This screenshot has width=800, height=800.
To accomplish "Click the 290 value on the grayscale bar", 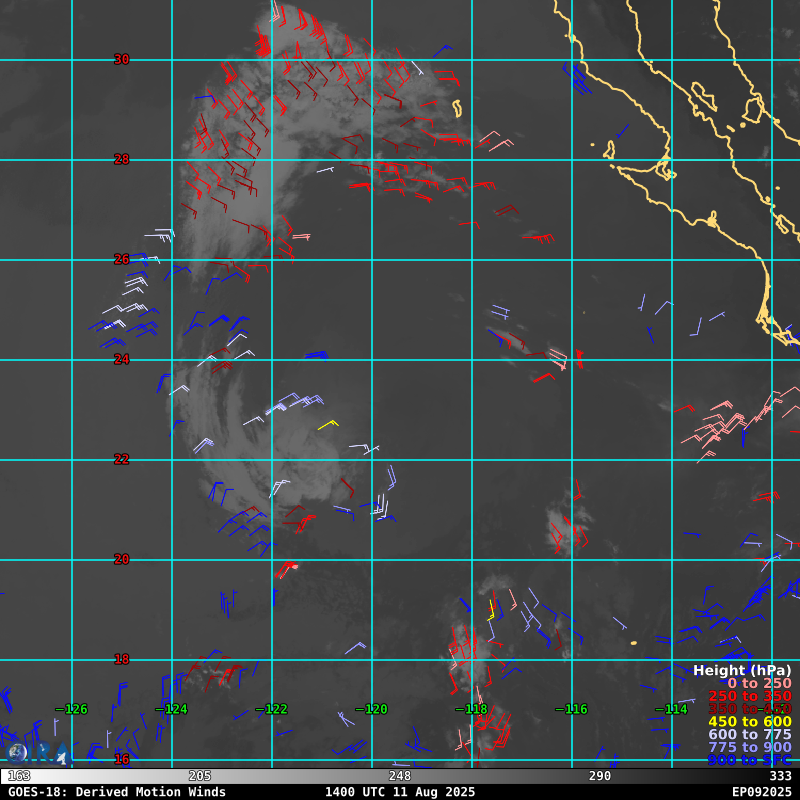I will [600, 776].
